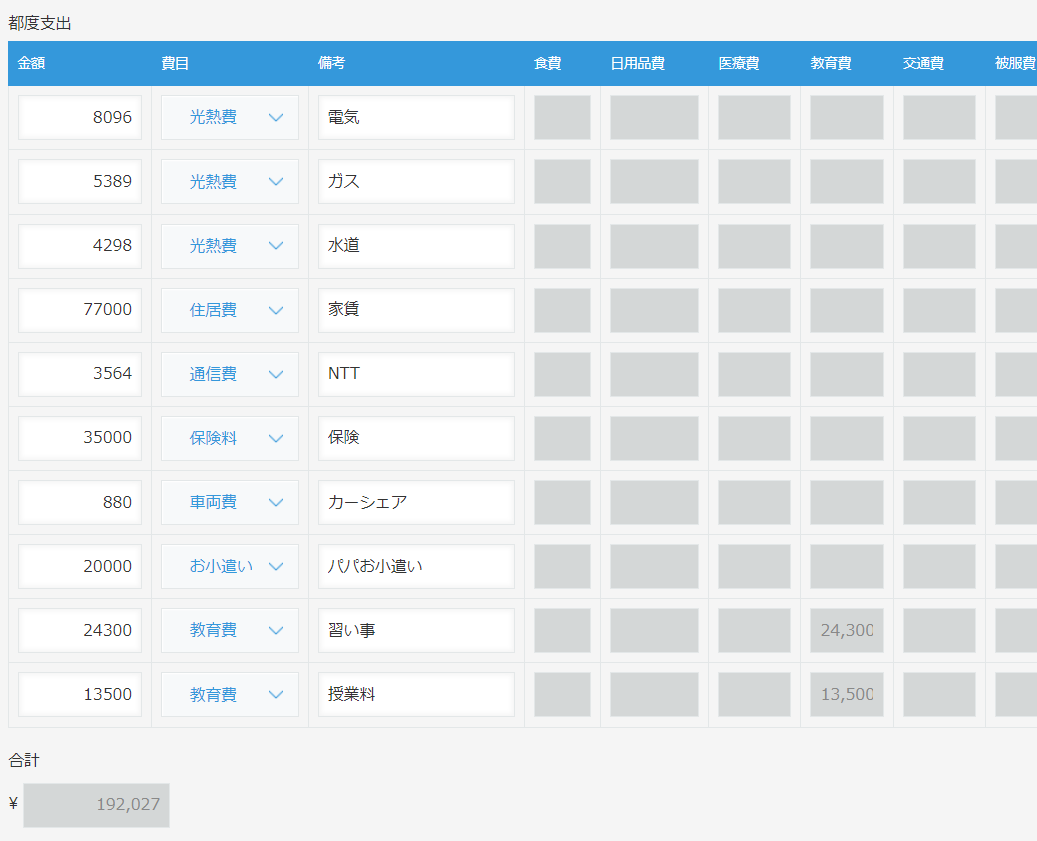Image resolution: width=1037 pixels, height=841 pixels.
Task: Click the カーシェア remarks field
Action: coord(416,502)
